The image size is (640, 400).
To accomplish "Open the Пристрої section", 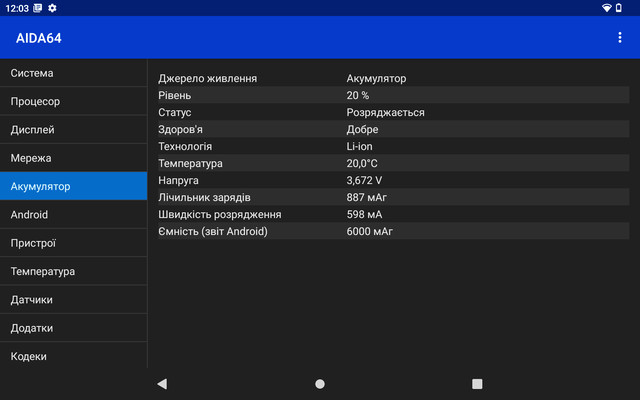I will (x=73, y=243).
